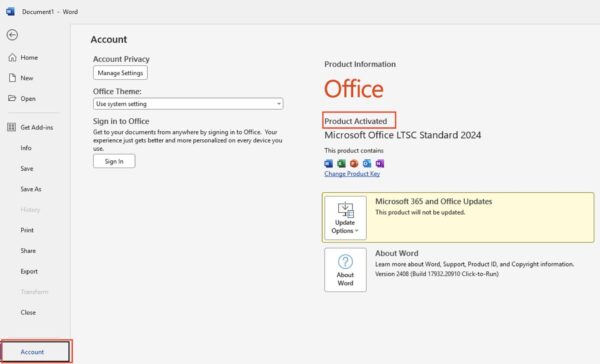600x364 pixels.
Task: Click the Word icon in title bar
Action: (10, 11)
